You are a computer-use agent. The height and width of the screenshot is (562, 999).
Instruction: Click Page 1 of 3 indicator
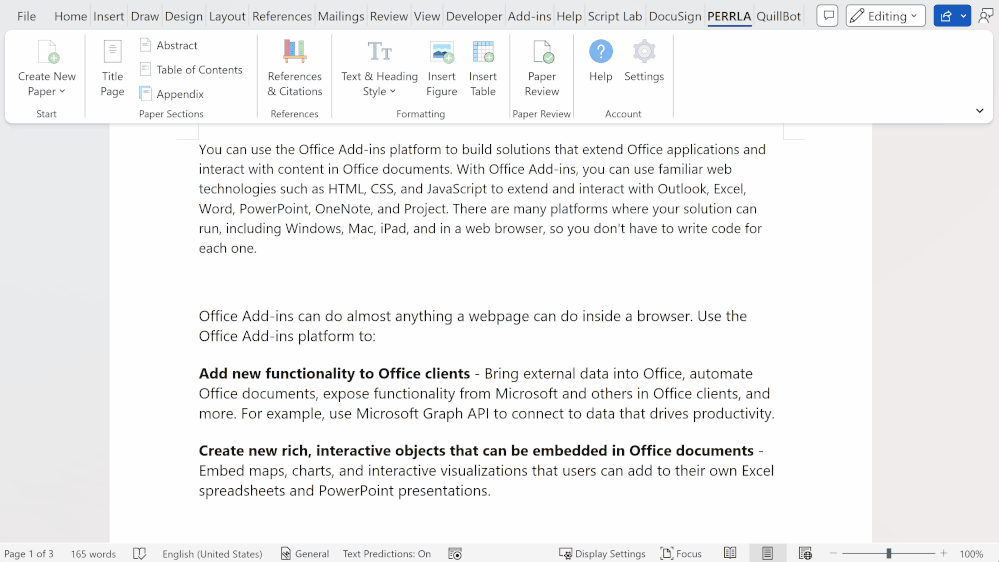(x=29, y=554)
